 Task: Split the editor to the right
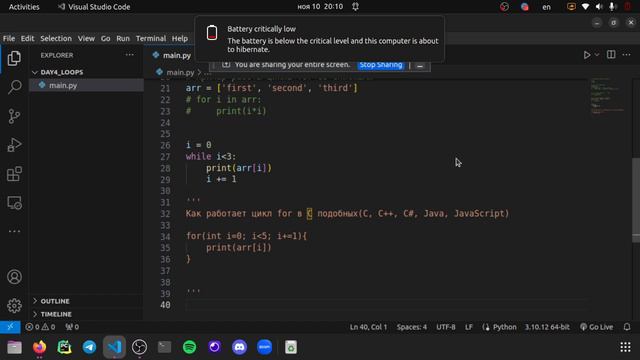pyautogui.click(x=611, y=55)
